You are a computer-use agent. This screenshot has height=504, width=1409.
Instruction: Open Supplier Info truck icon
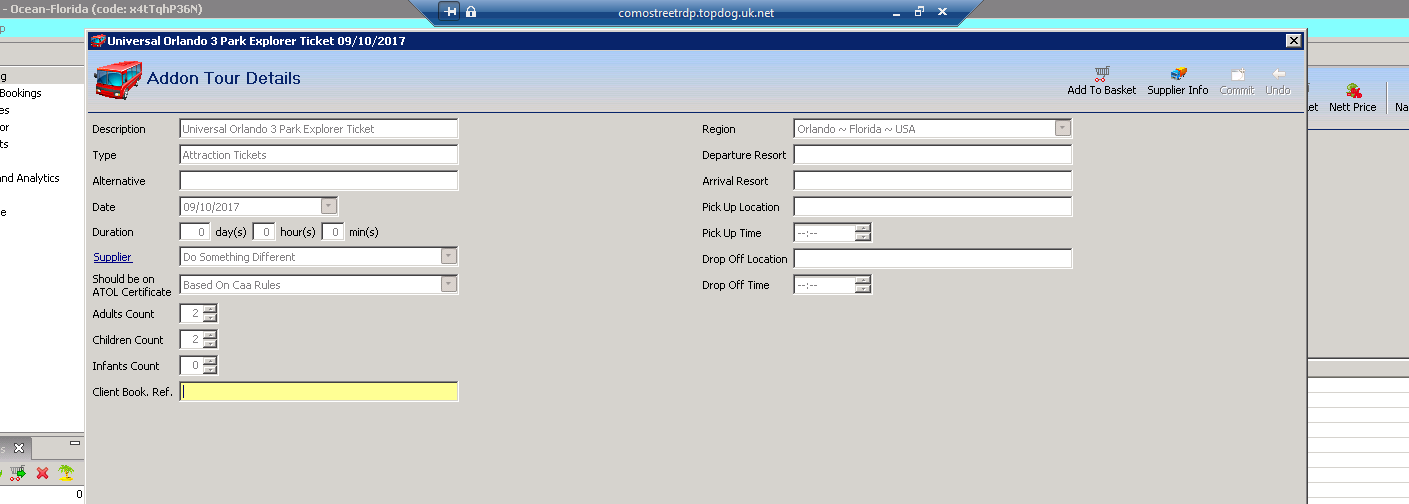[1178, 74]
